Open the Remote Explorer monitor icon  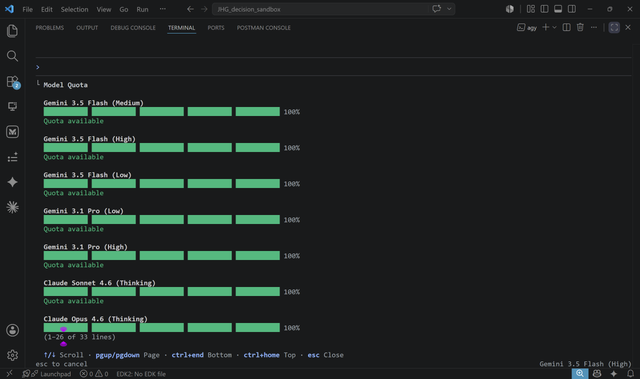(x=12, y=106)
